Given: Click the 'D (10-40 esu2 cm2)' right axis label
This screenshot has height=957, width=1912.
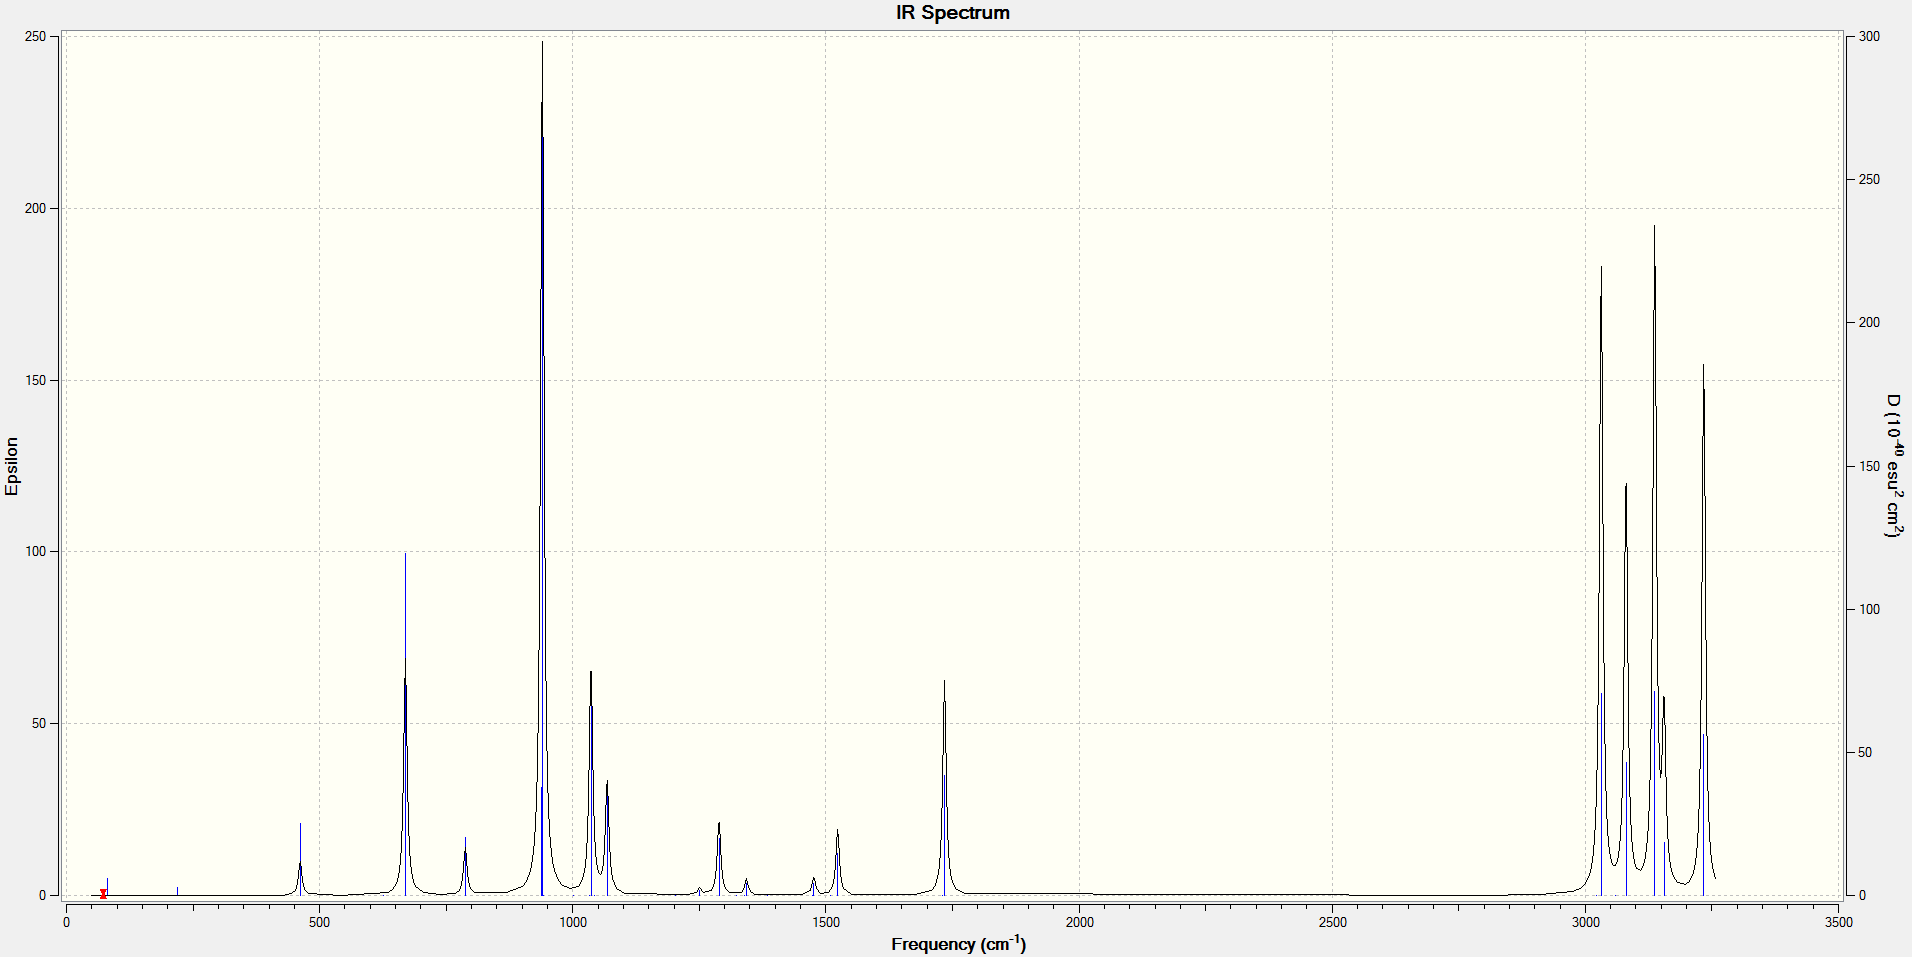Looking at the screenshot, I should (1893, 466).
